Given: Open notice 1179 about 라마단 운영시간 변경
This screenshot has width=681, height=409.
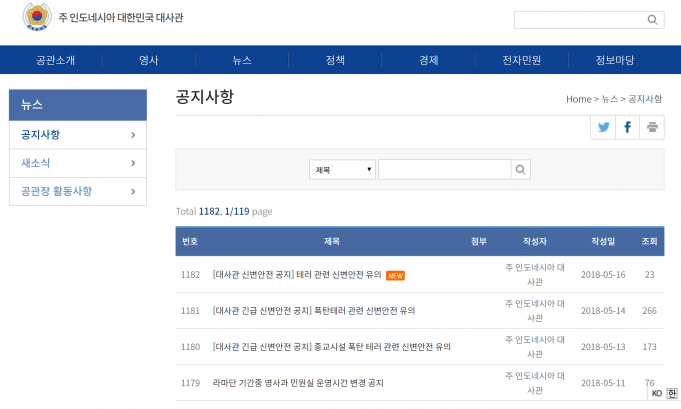Looking at the screenshot, I should 298,383.
